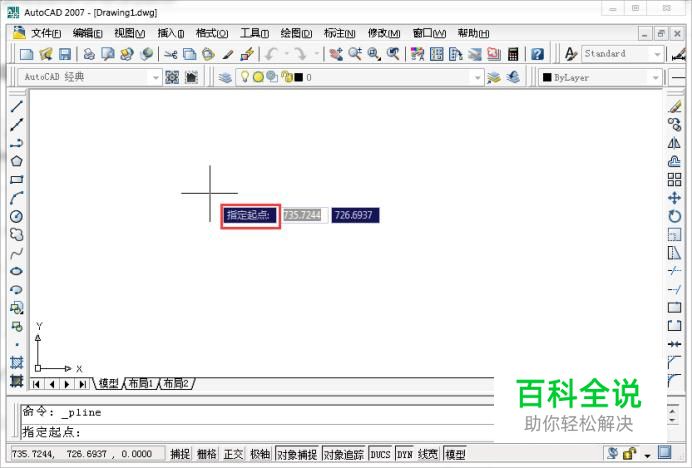The height and width of the screenshot is (468, 692).
Task: Toggle DUCS dynamic UCS
Action: tap(380, 454)
